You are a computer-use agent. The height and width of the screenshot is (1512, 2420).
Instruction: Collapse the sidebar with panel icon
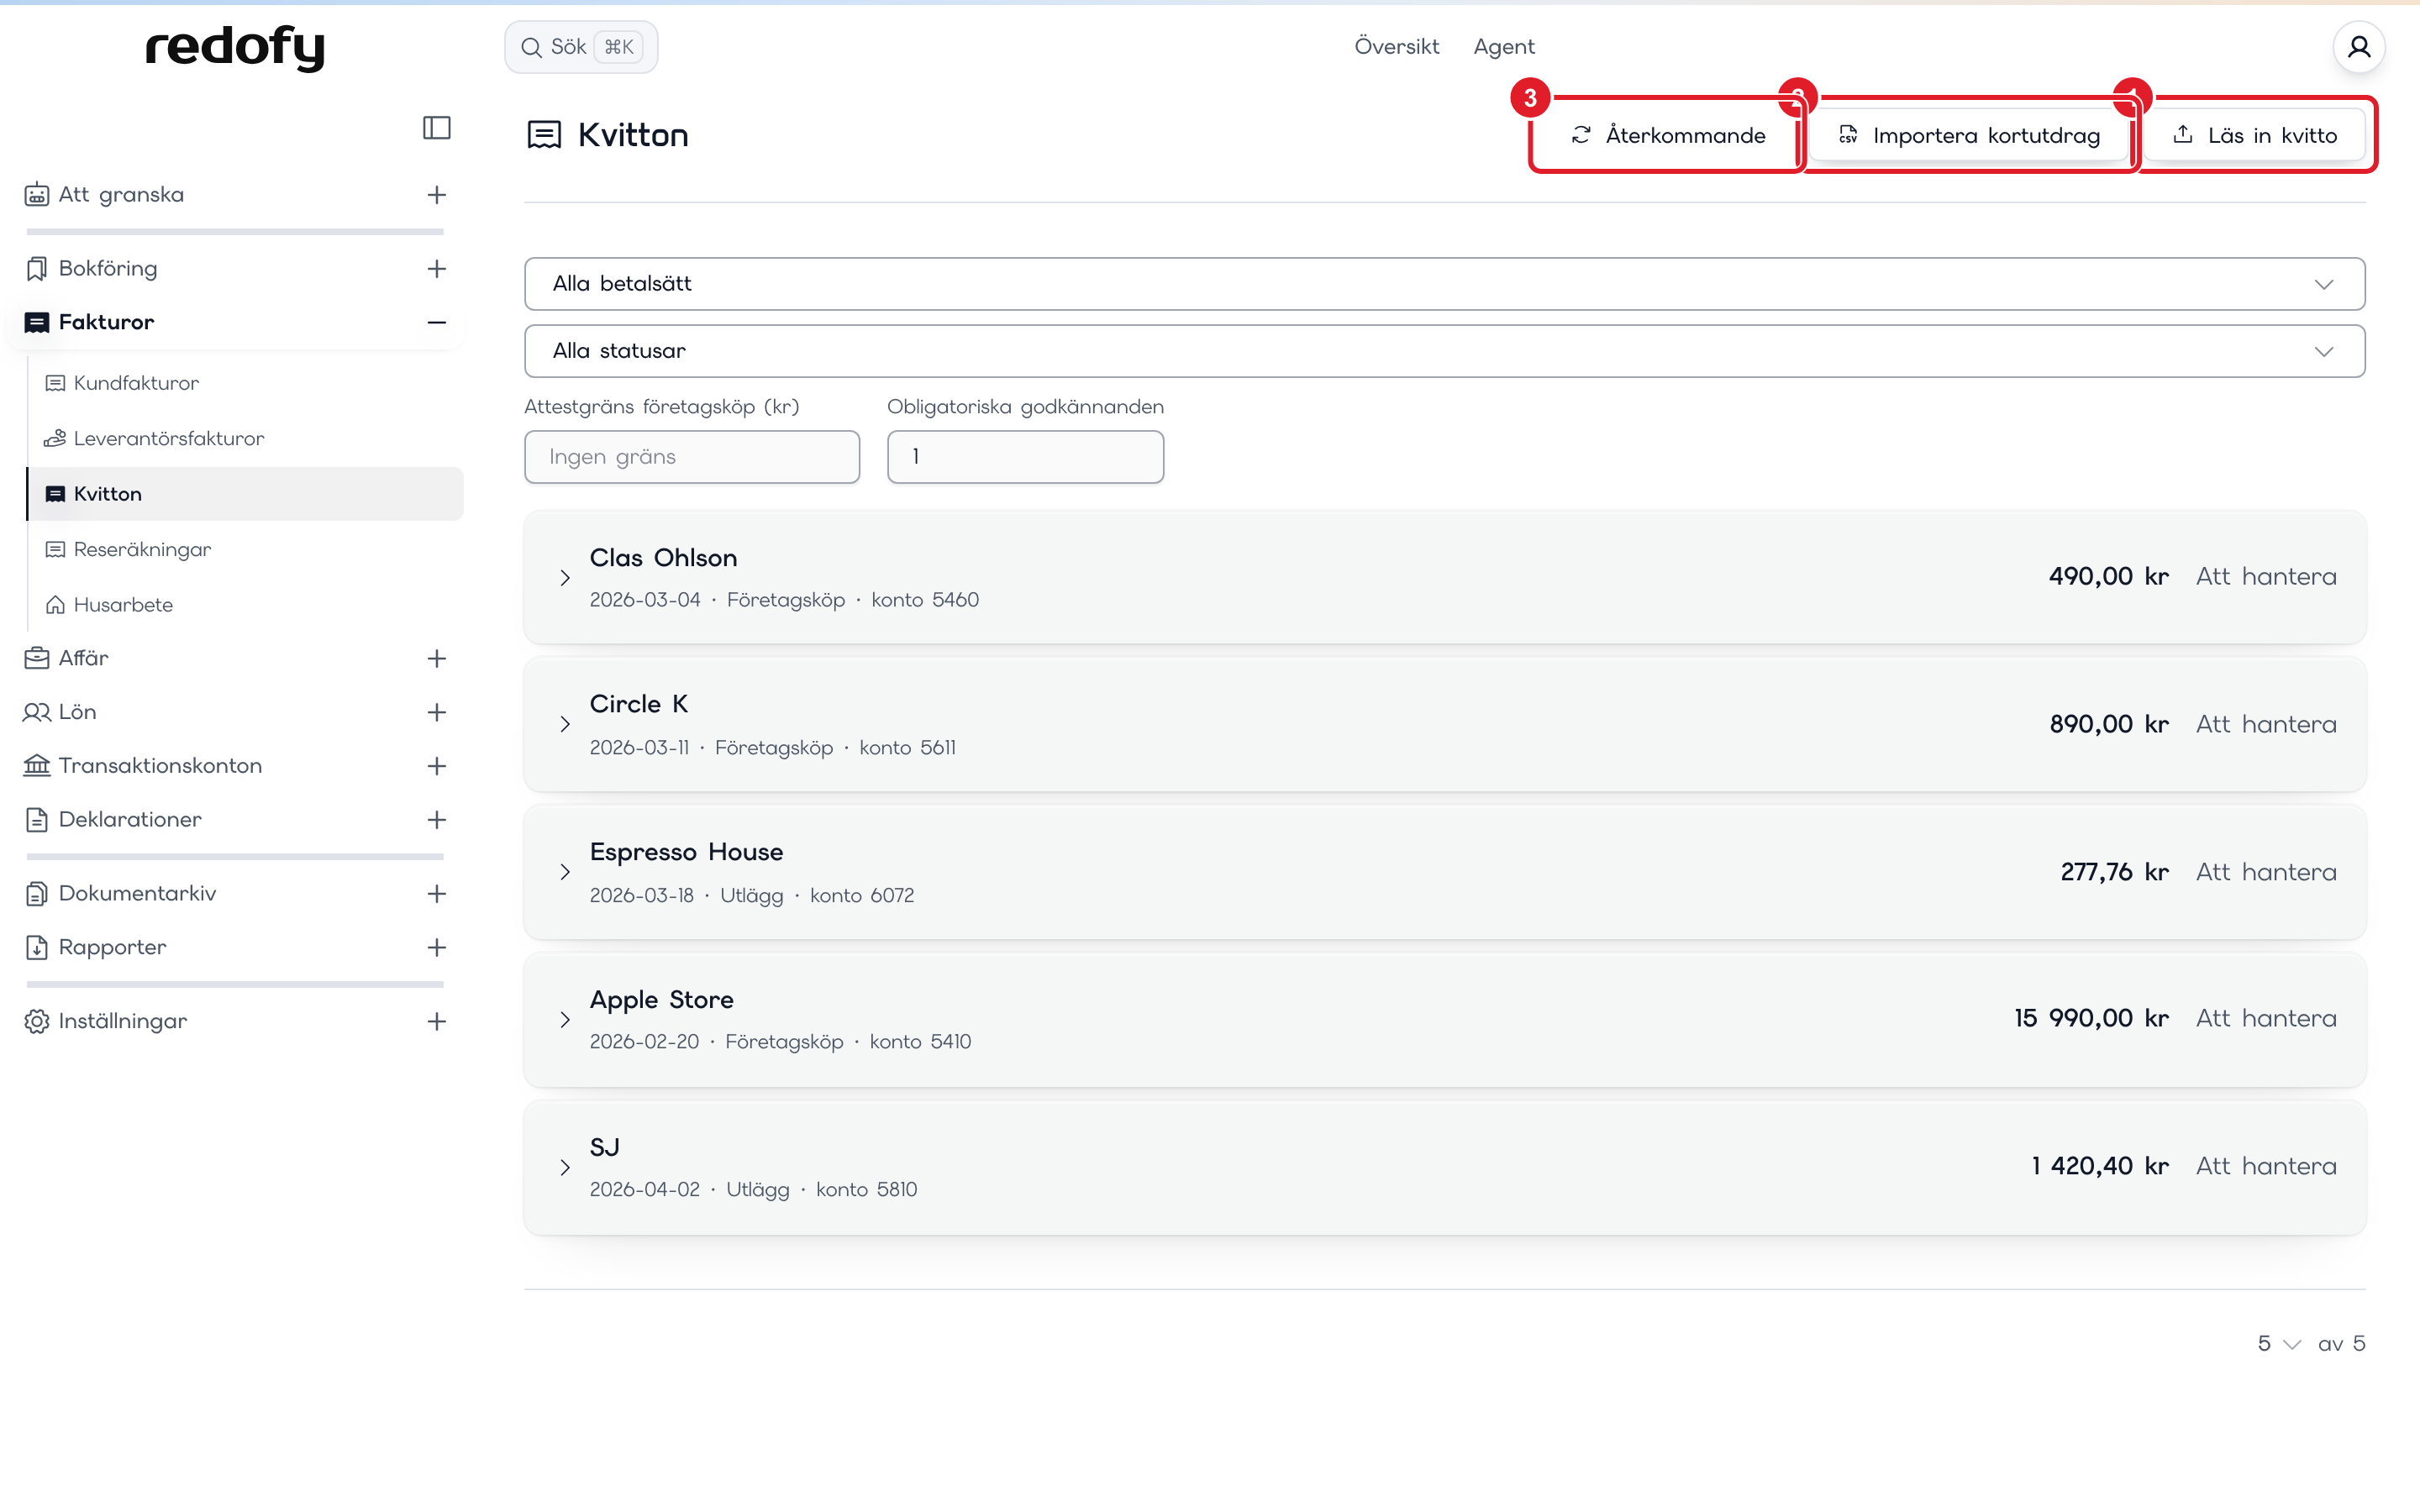436,128
